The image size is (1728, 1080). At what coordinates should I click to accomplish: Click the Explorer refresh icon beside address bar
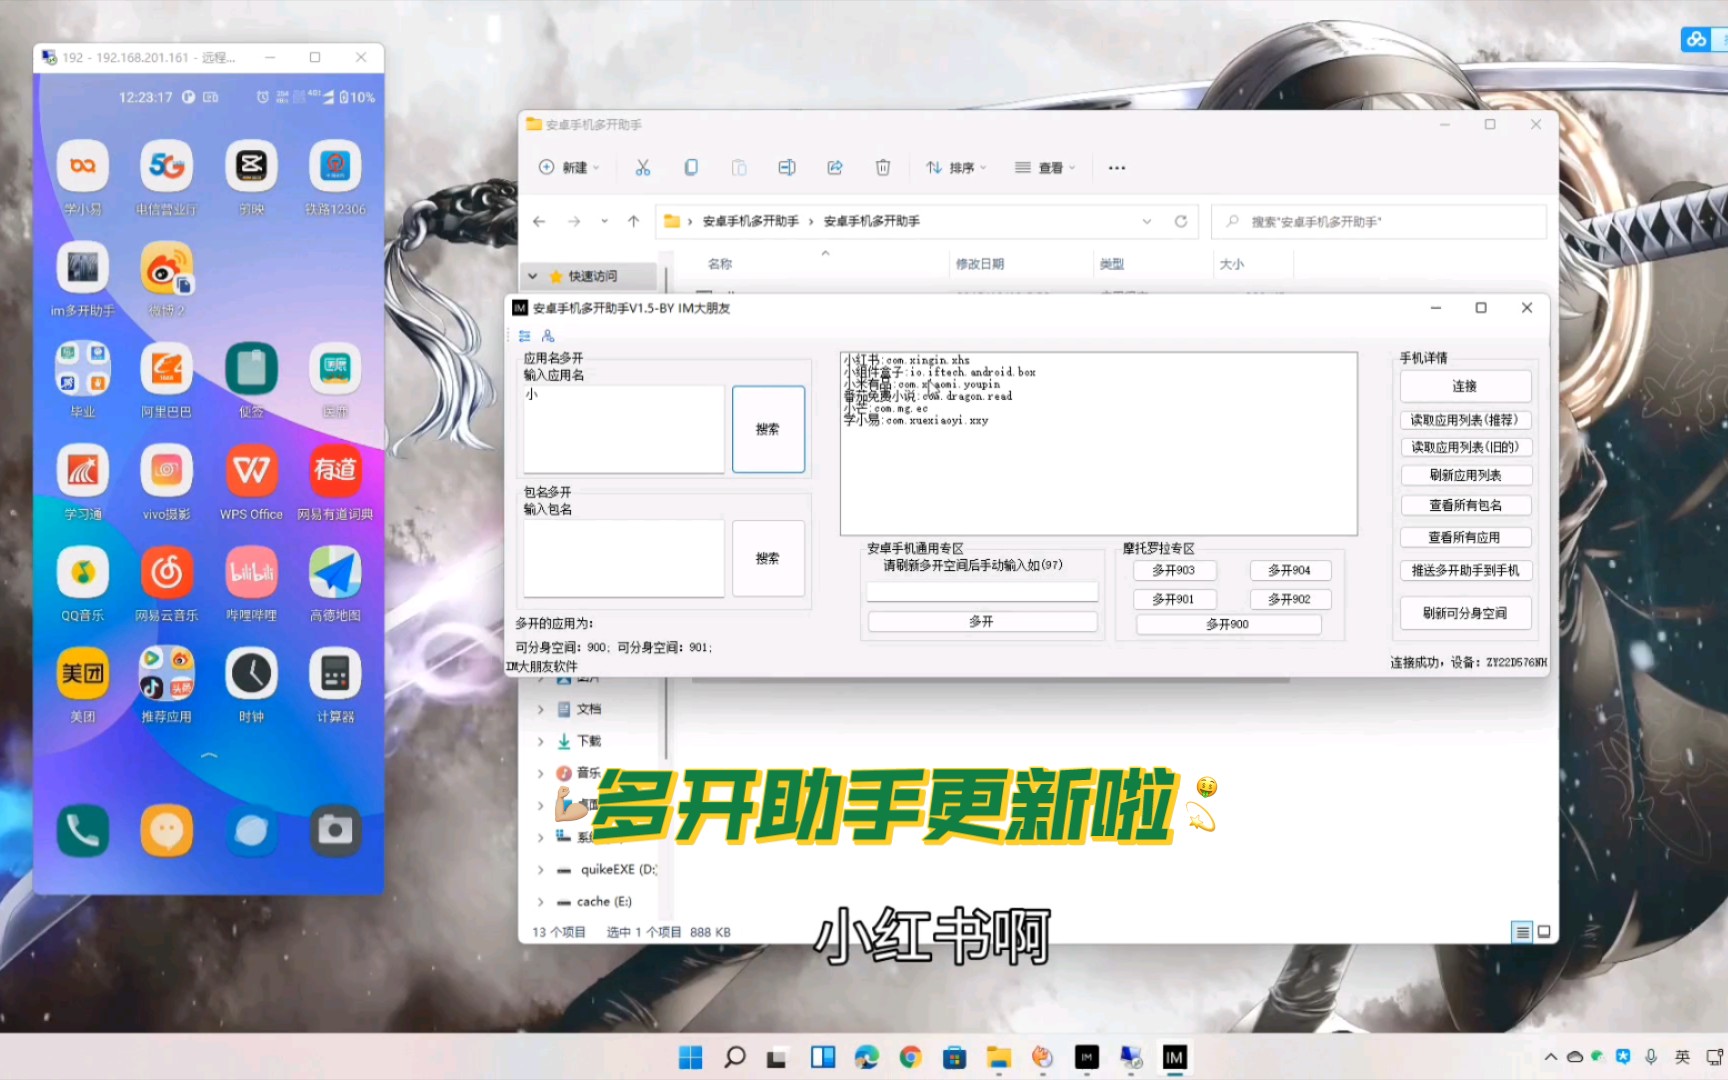click(x=1181, y=221)
